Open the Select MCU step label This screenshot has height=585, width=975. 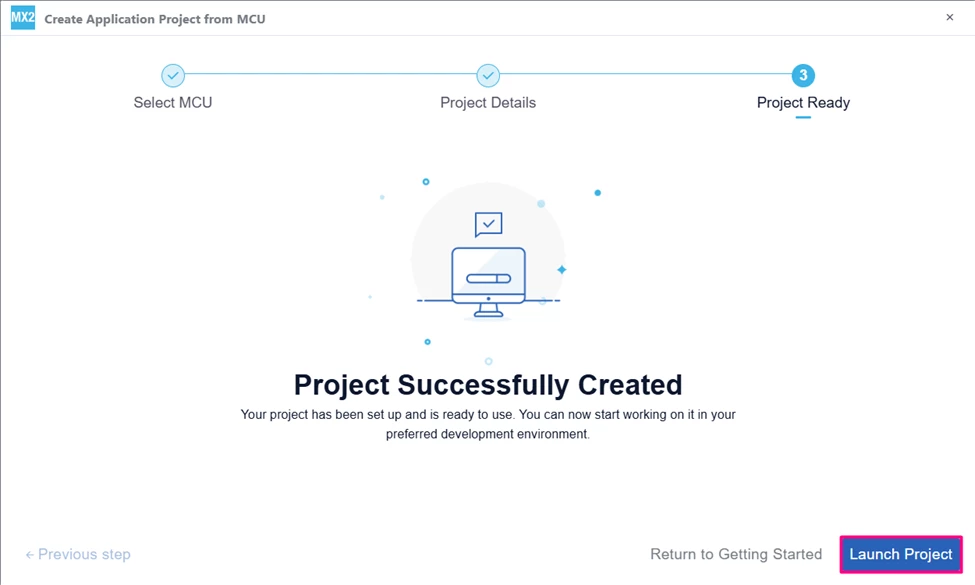(x=173, y=103)
